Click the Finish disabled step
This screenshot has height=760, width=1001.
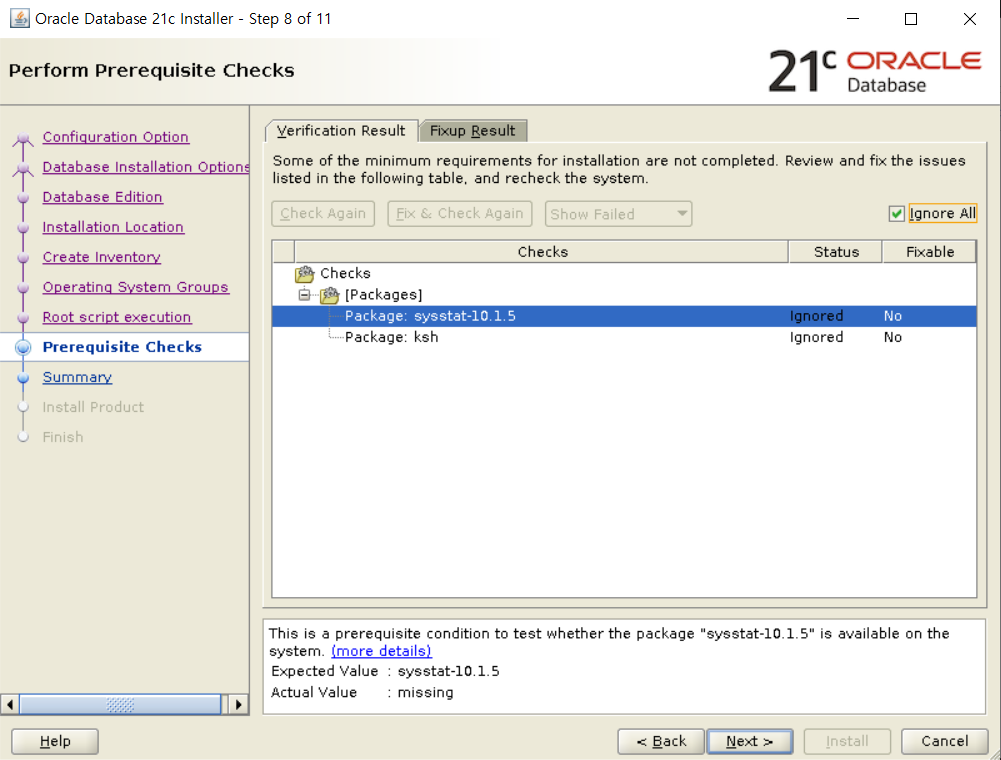coord(63,437)
